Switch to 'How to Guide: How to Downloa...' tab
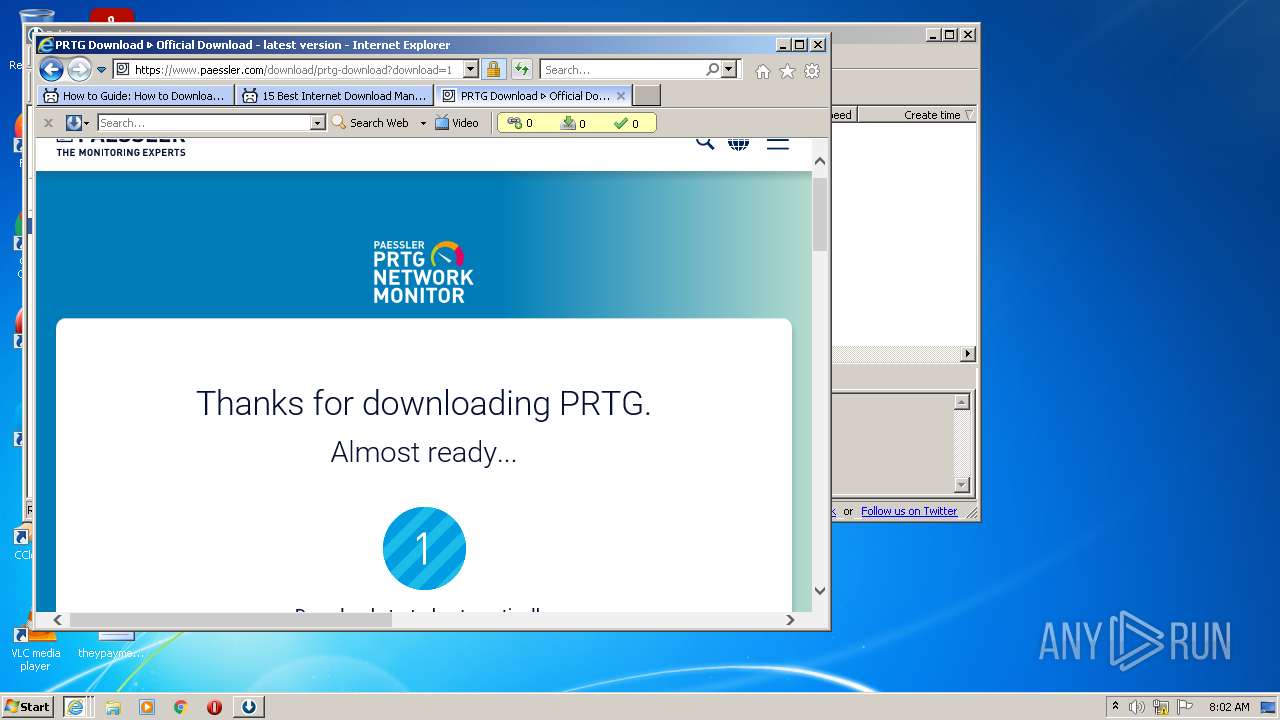Screen dimensions: 1280x720 (136, 96)
